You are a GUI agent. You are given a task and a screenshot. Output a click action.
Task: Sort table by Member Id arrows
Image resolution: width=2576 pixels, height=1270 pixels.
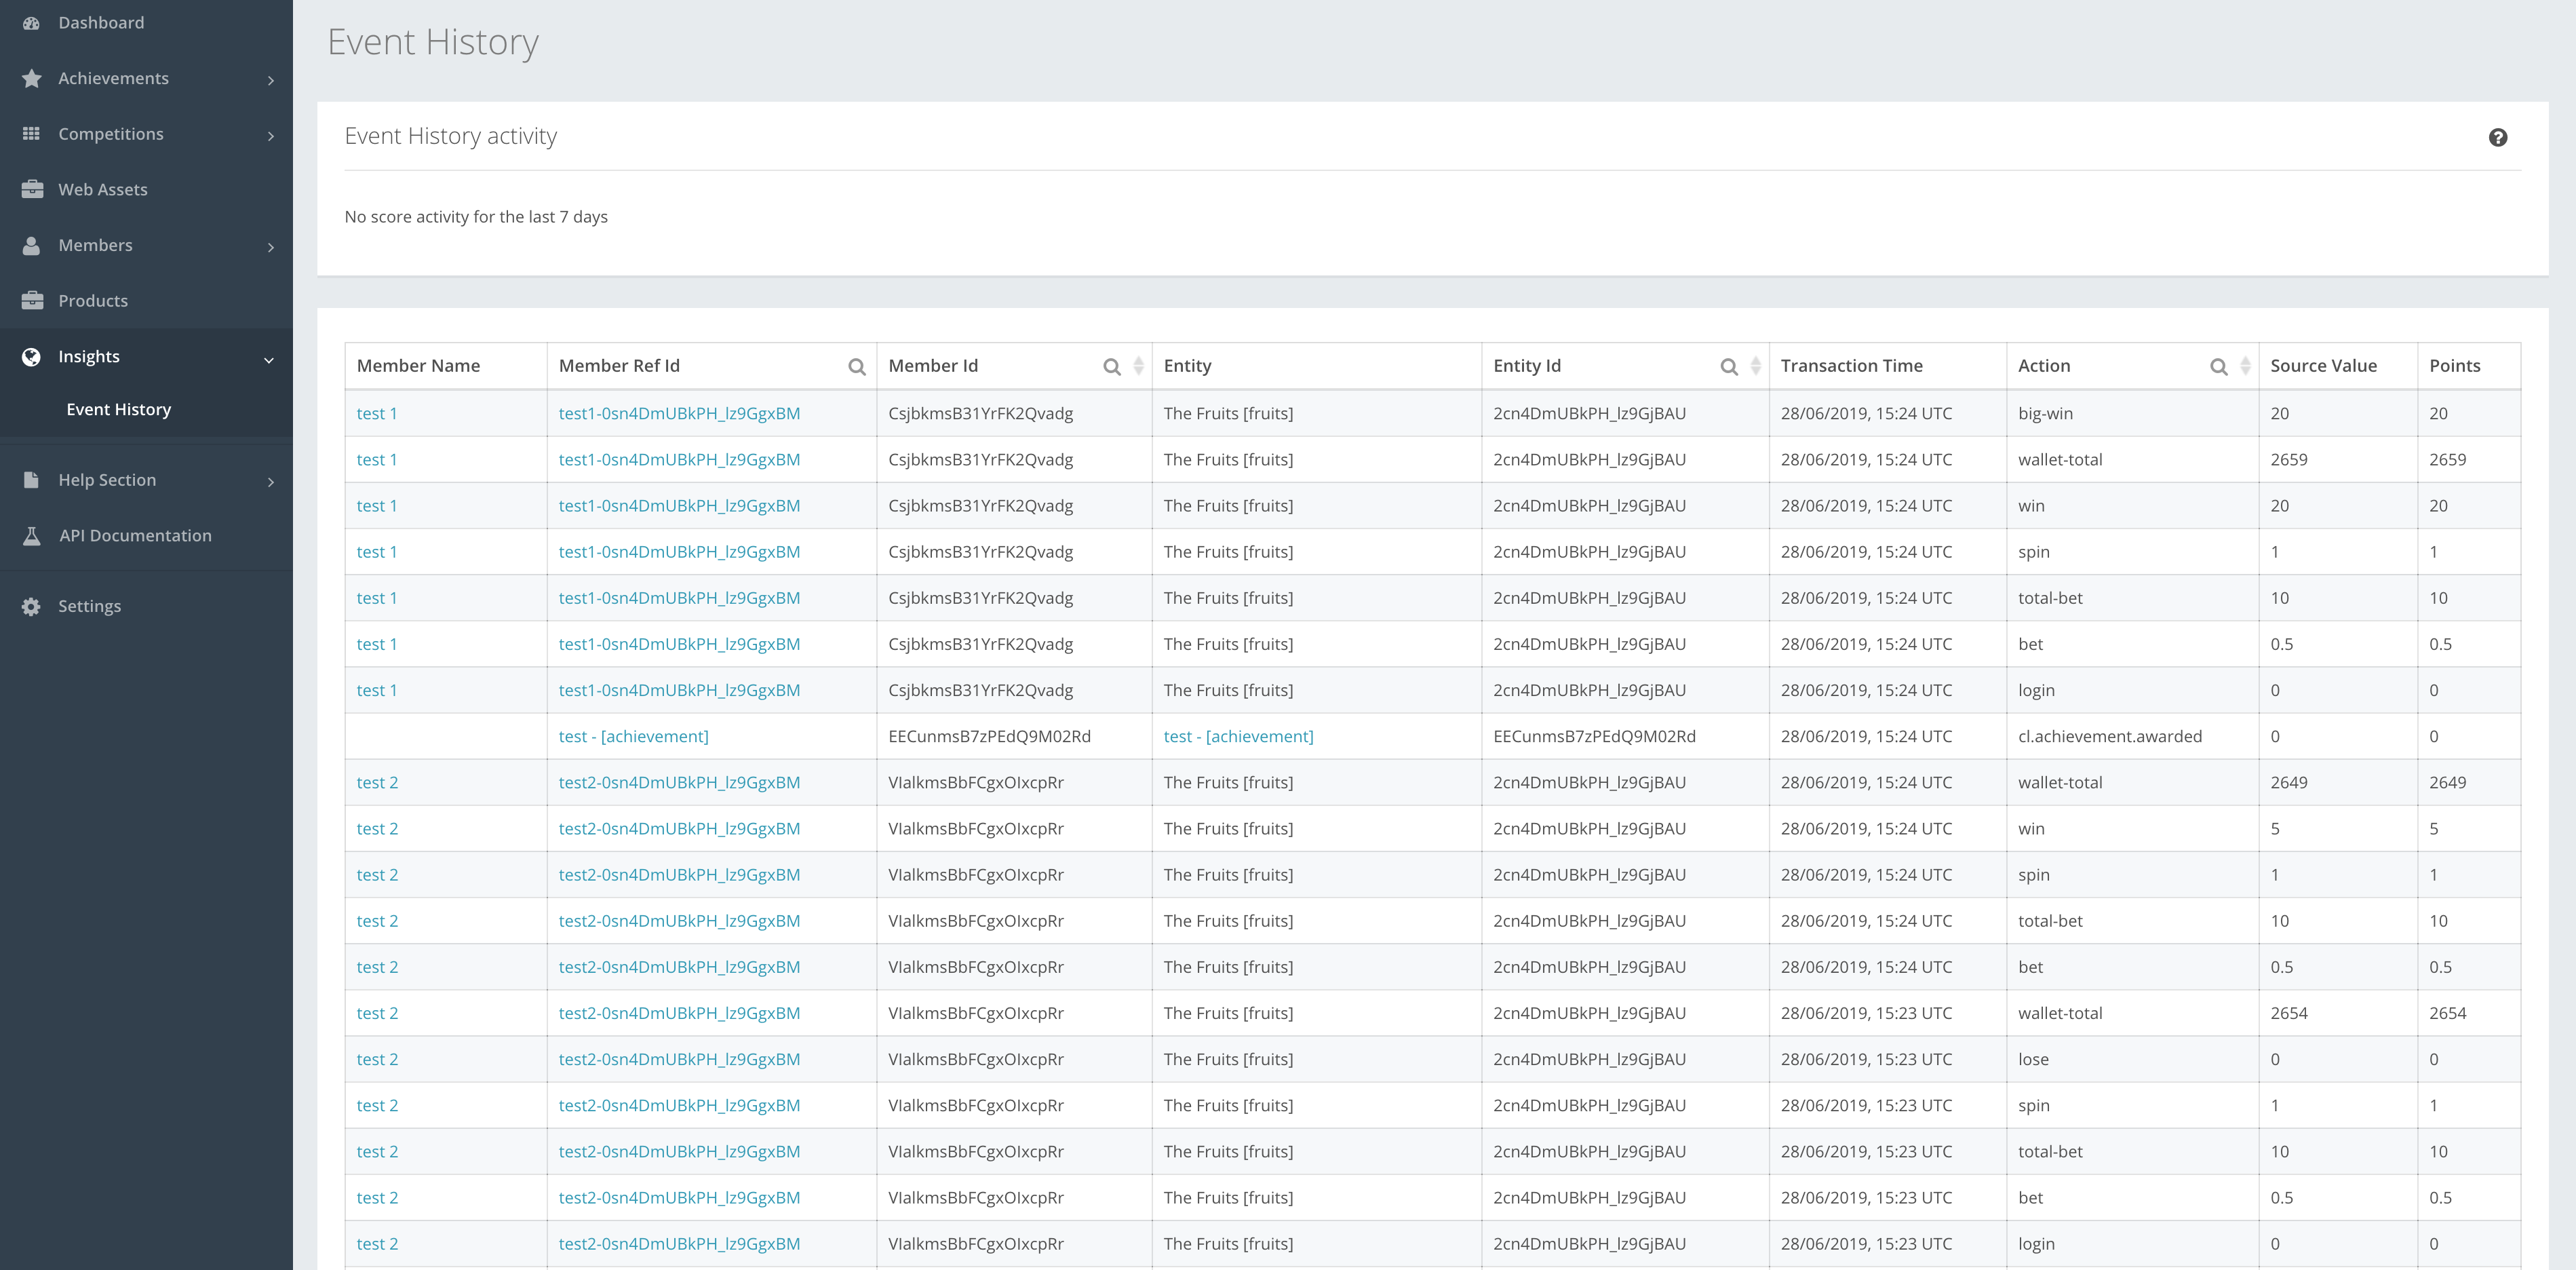[1138, 366]
